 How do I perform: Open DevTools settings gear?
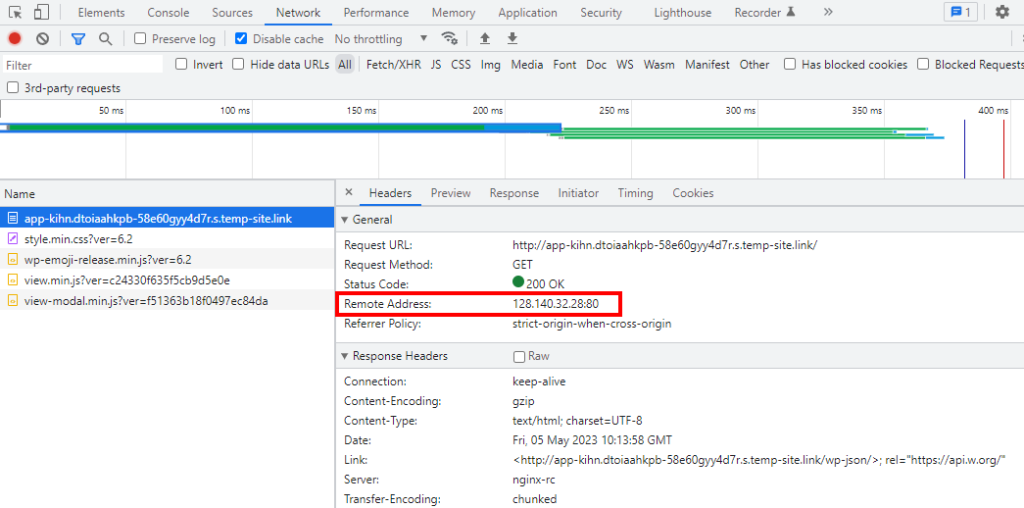(x=1002, y=12)
